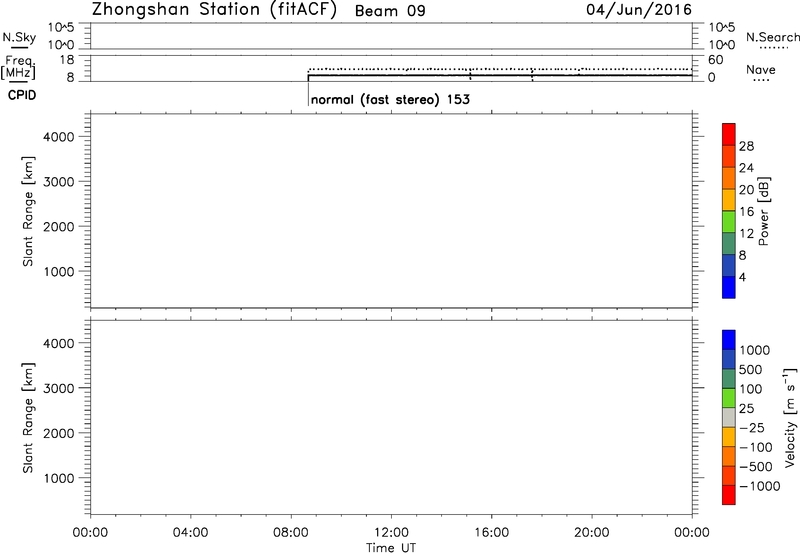Click the 'N.Search' legend label
This screenshot has width=800, height=554.
772,37
